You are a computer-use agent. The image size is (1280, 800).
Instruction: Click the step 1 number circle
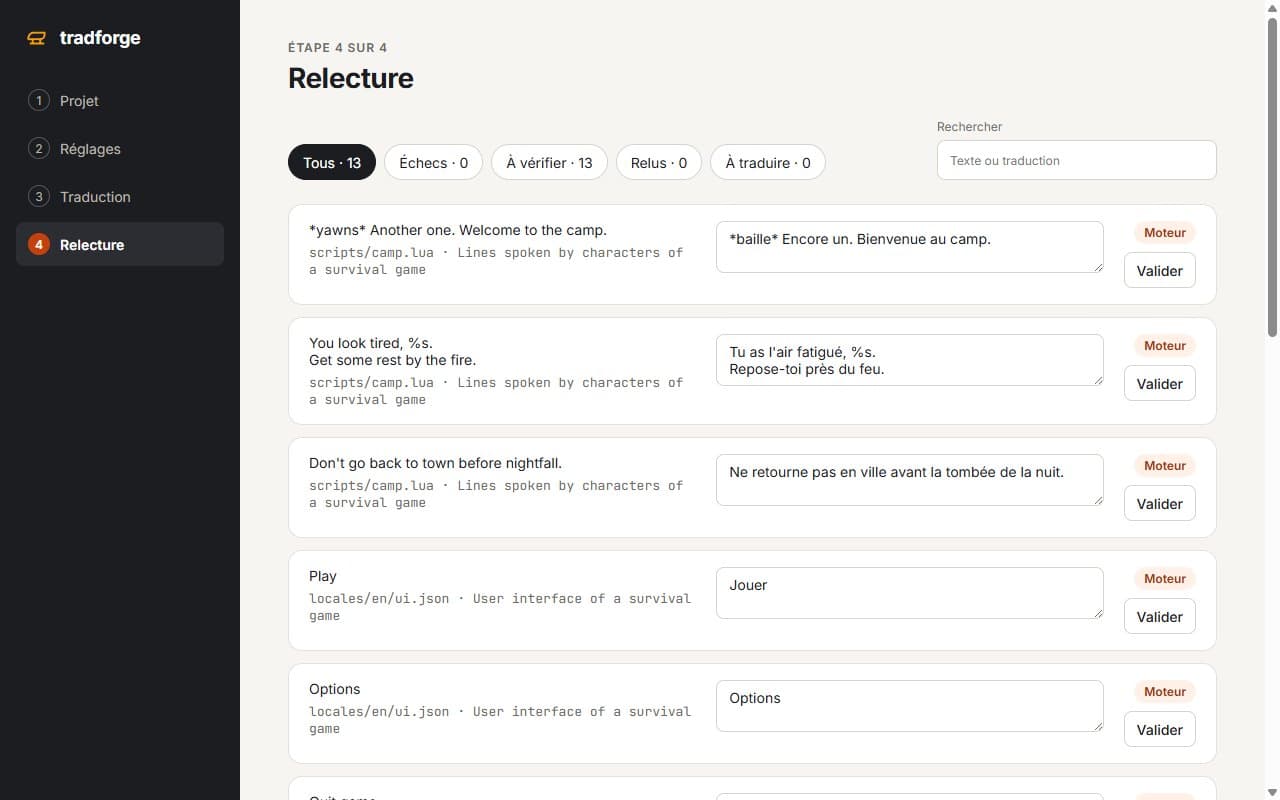39,101
